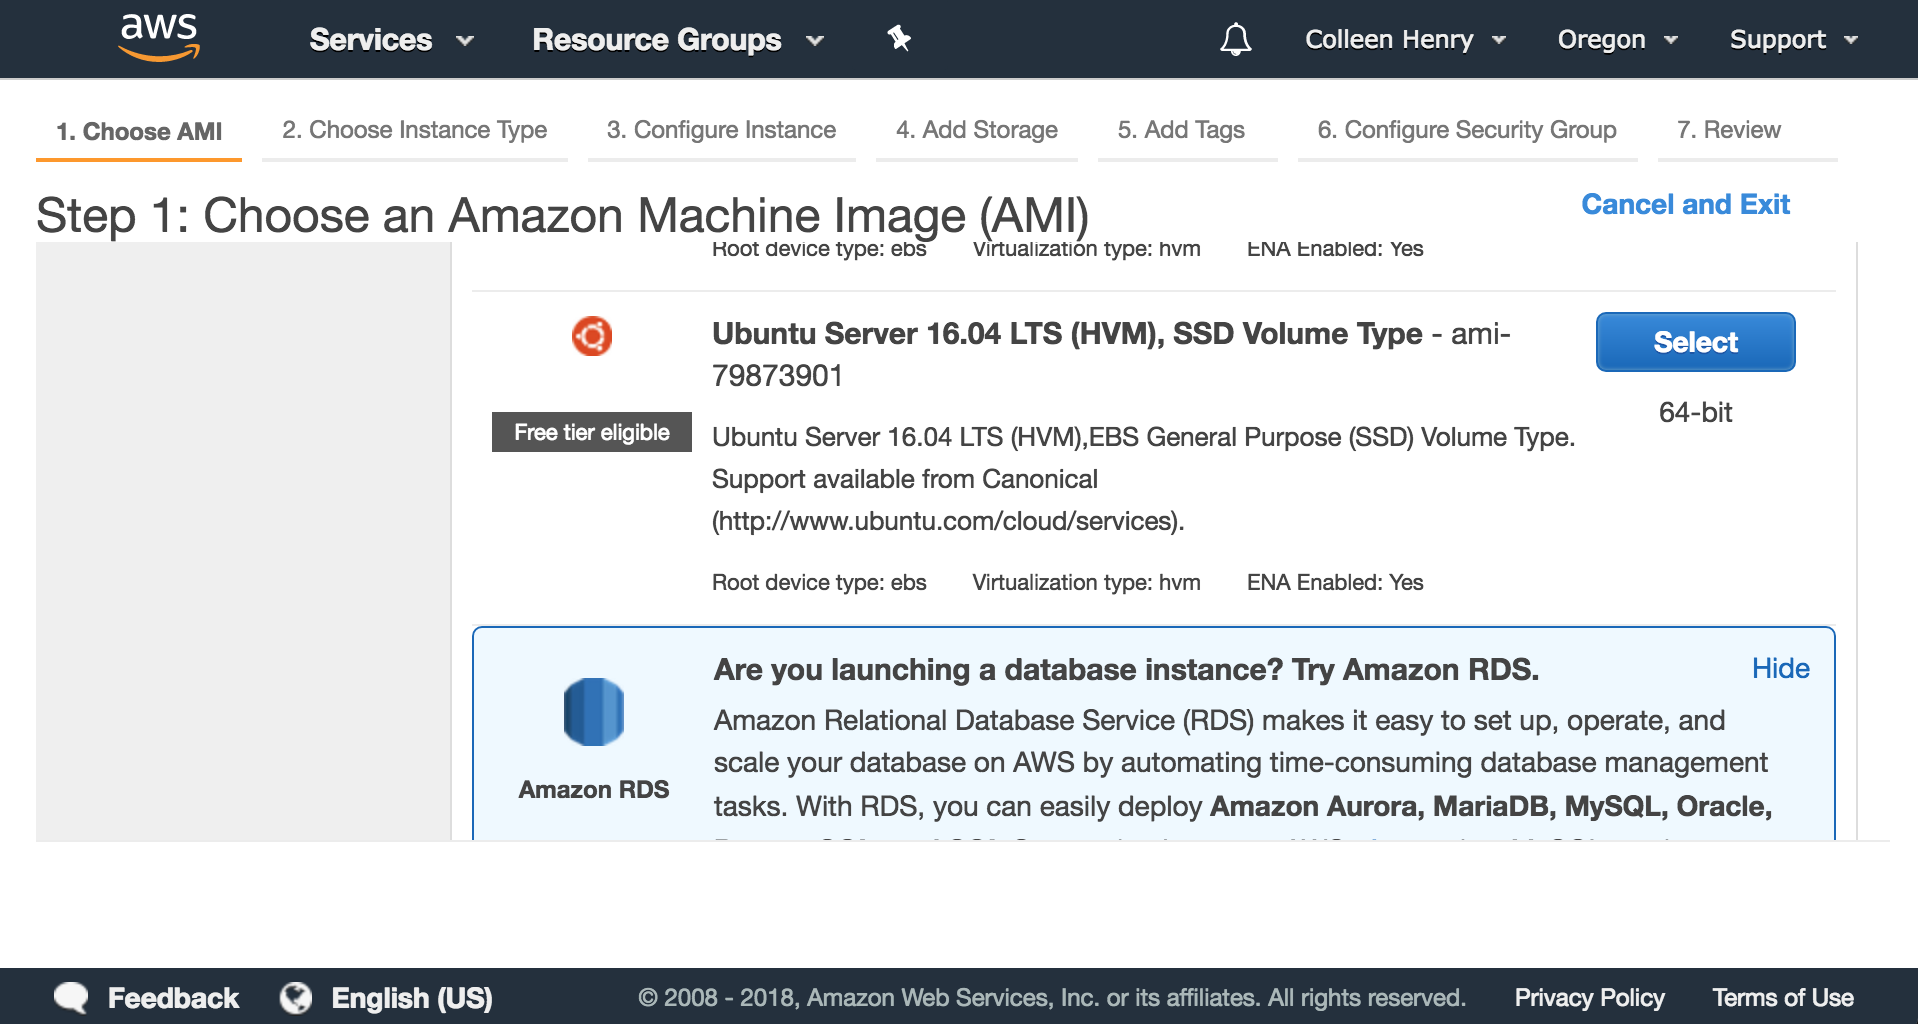Click the Cancel and Exit link

click(1685, 204)
